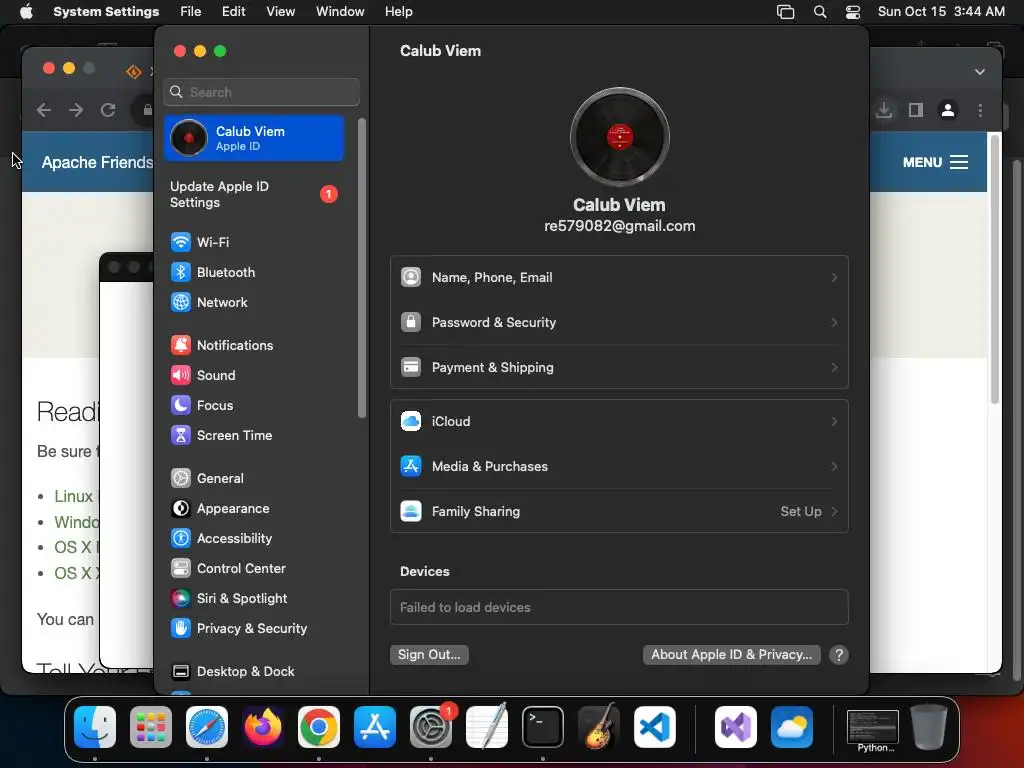Click the Finder icon in the Dock

coord(95,727)
